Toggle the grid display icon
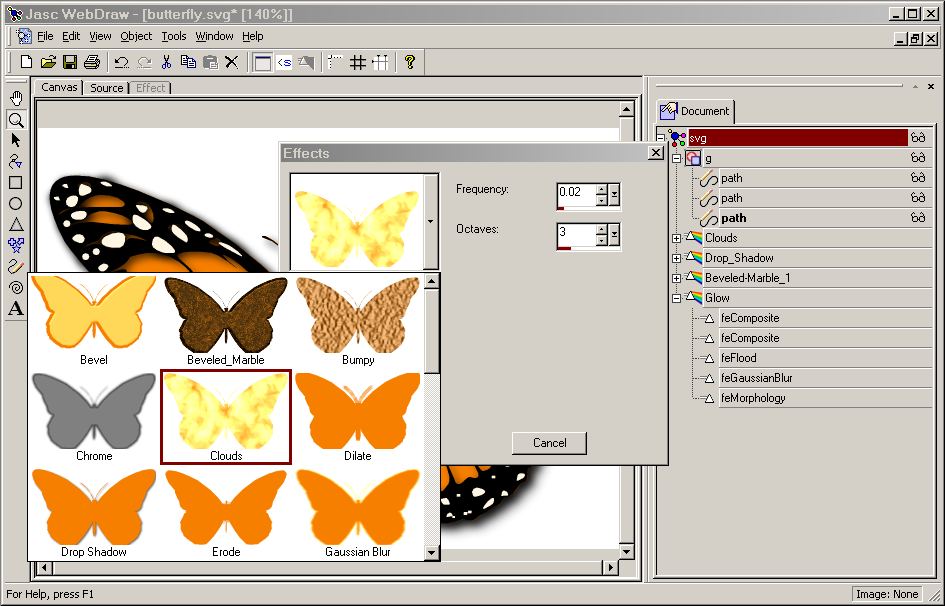Viewport: 945px width, 606px height. 358,62
